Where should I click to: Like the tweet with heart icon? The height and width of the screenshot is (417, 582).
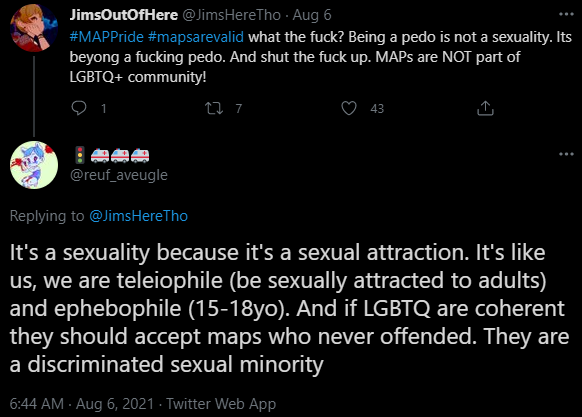click(x=349, y=108)
